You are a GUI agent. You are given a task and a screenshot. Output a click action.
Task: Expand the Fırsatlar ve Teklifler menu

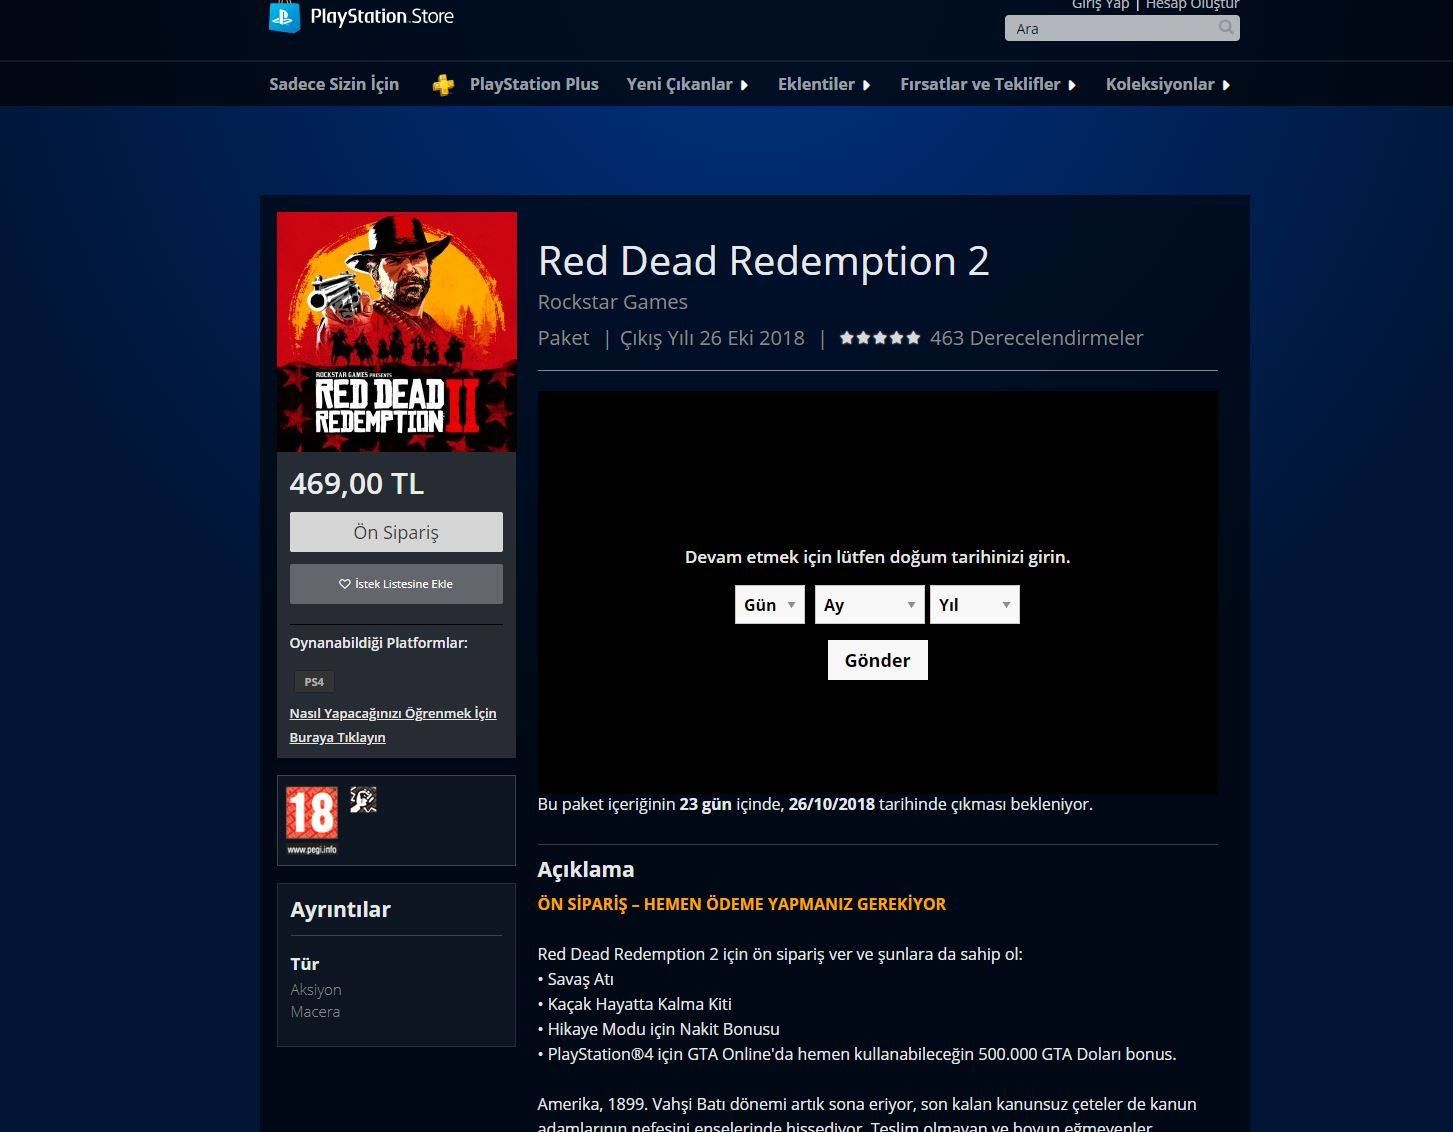point(988,85)
